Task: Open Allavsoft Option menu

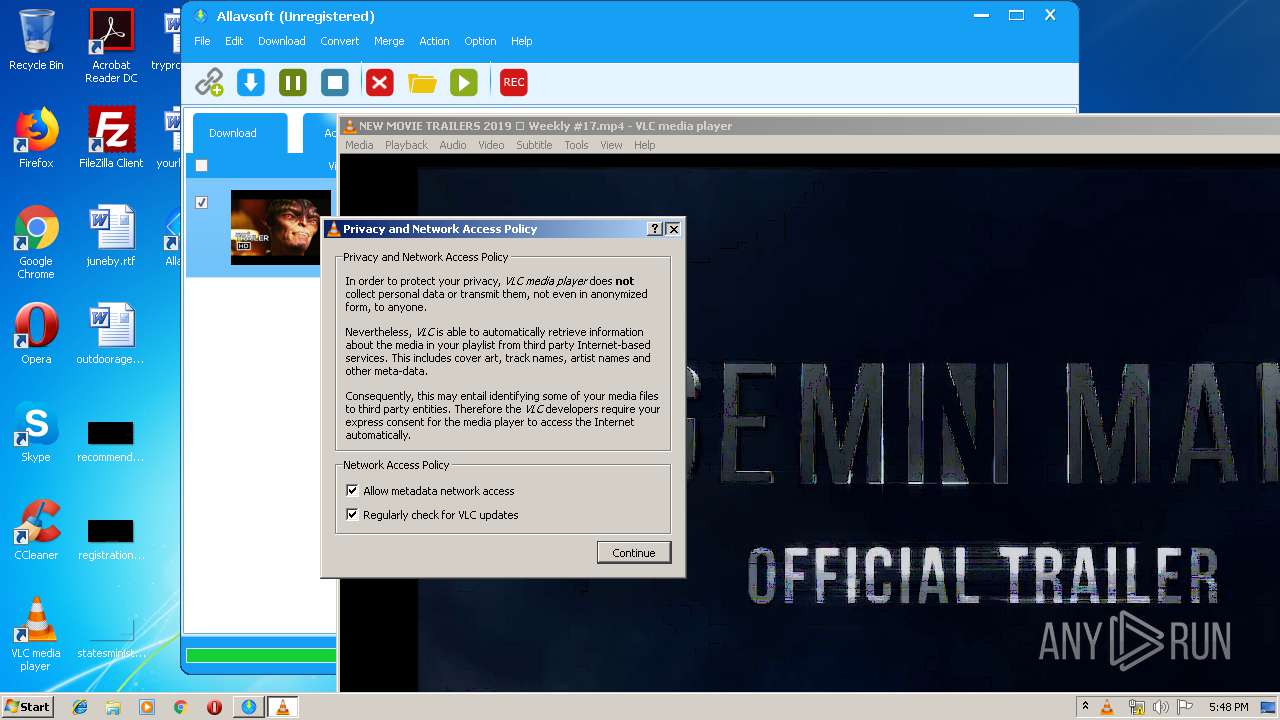Action: click(480, 41)
